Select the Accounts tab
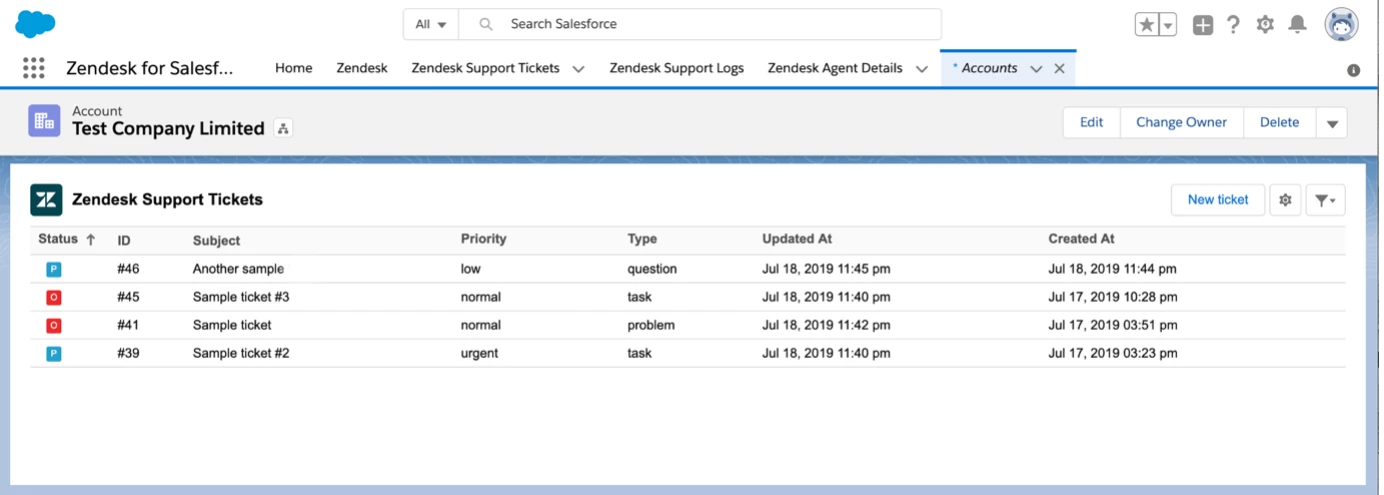The width and height of the screenshot is (1384, 495). 989,68
